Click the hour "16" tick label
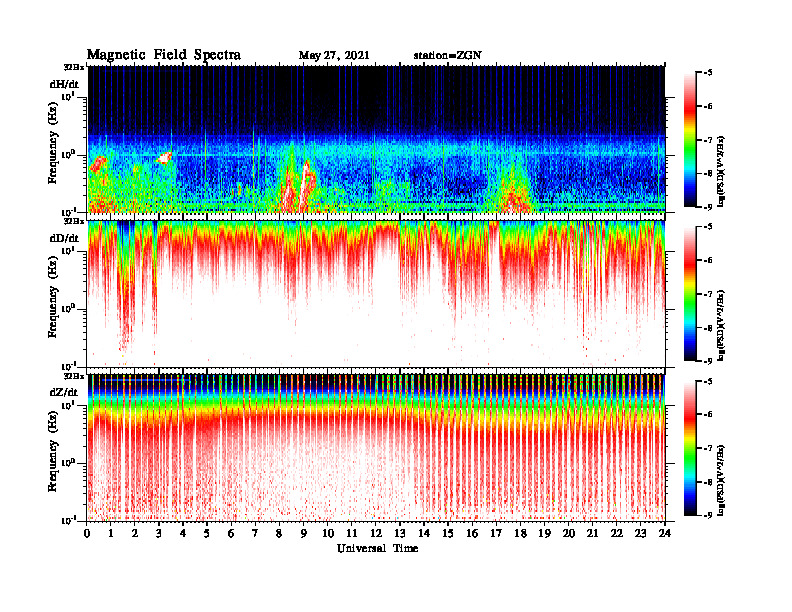Image resolution: width=792 pixels, height=612 pixels. point(472,534)
